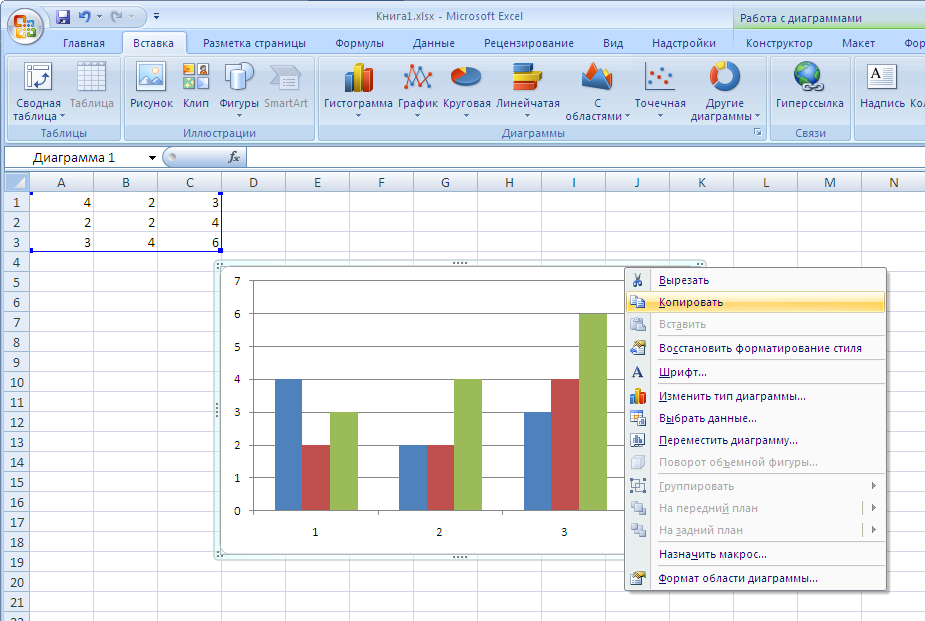Click the red bar in group 2
This screenshot has height=621, width=925.
point(440,478)
